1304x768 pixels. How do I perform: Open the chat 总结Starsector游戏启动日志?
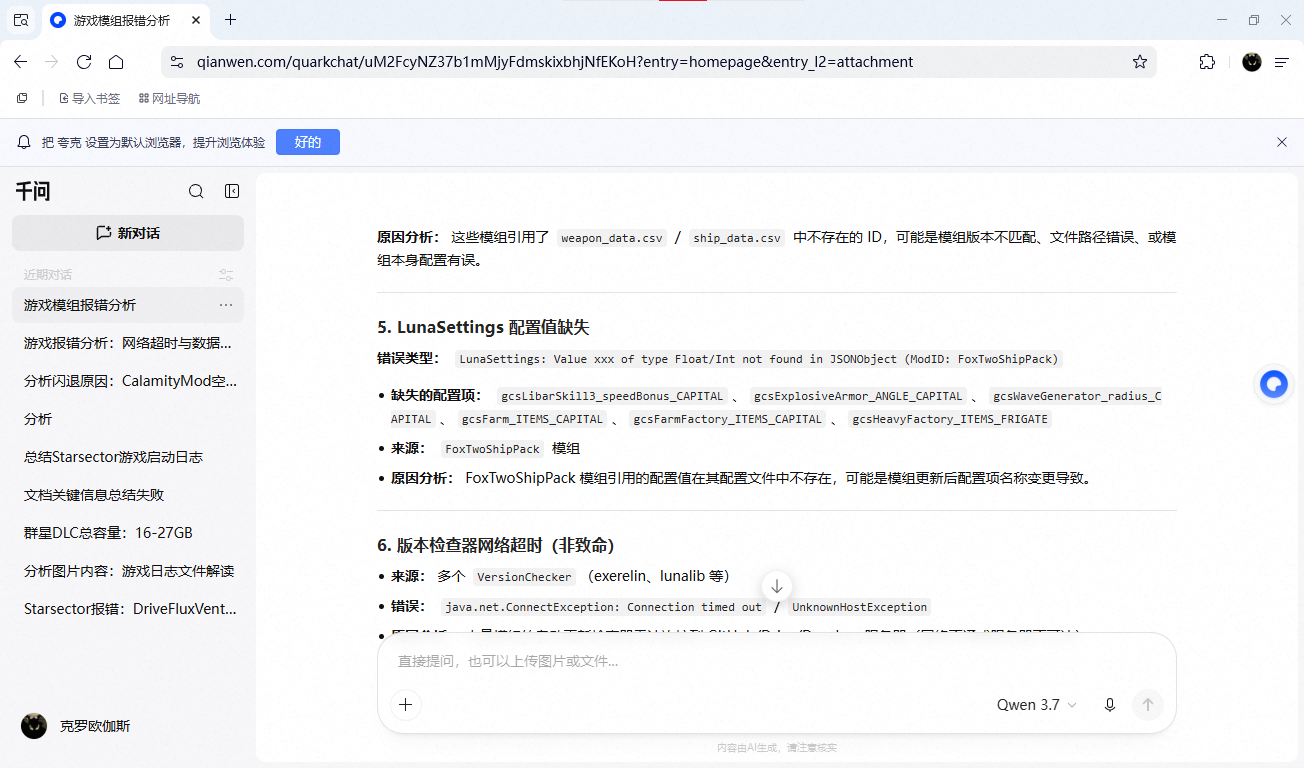pos(113,457)
